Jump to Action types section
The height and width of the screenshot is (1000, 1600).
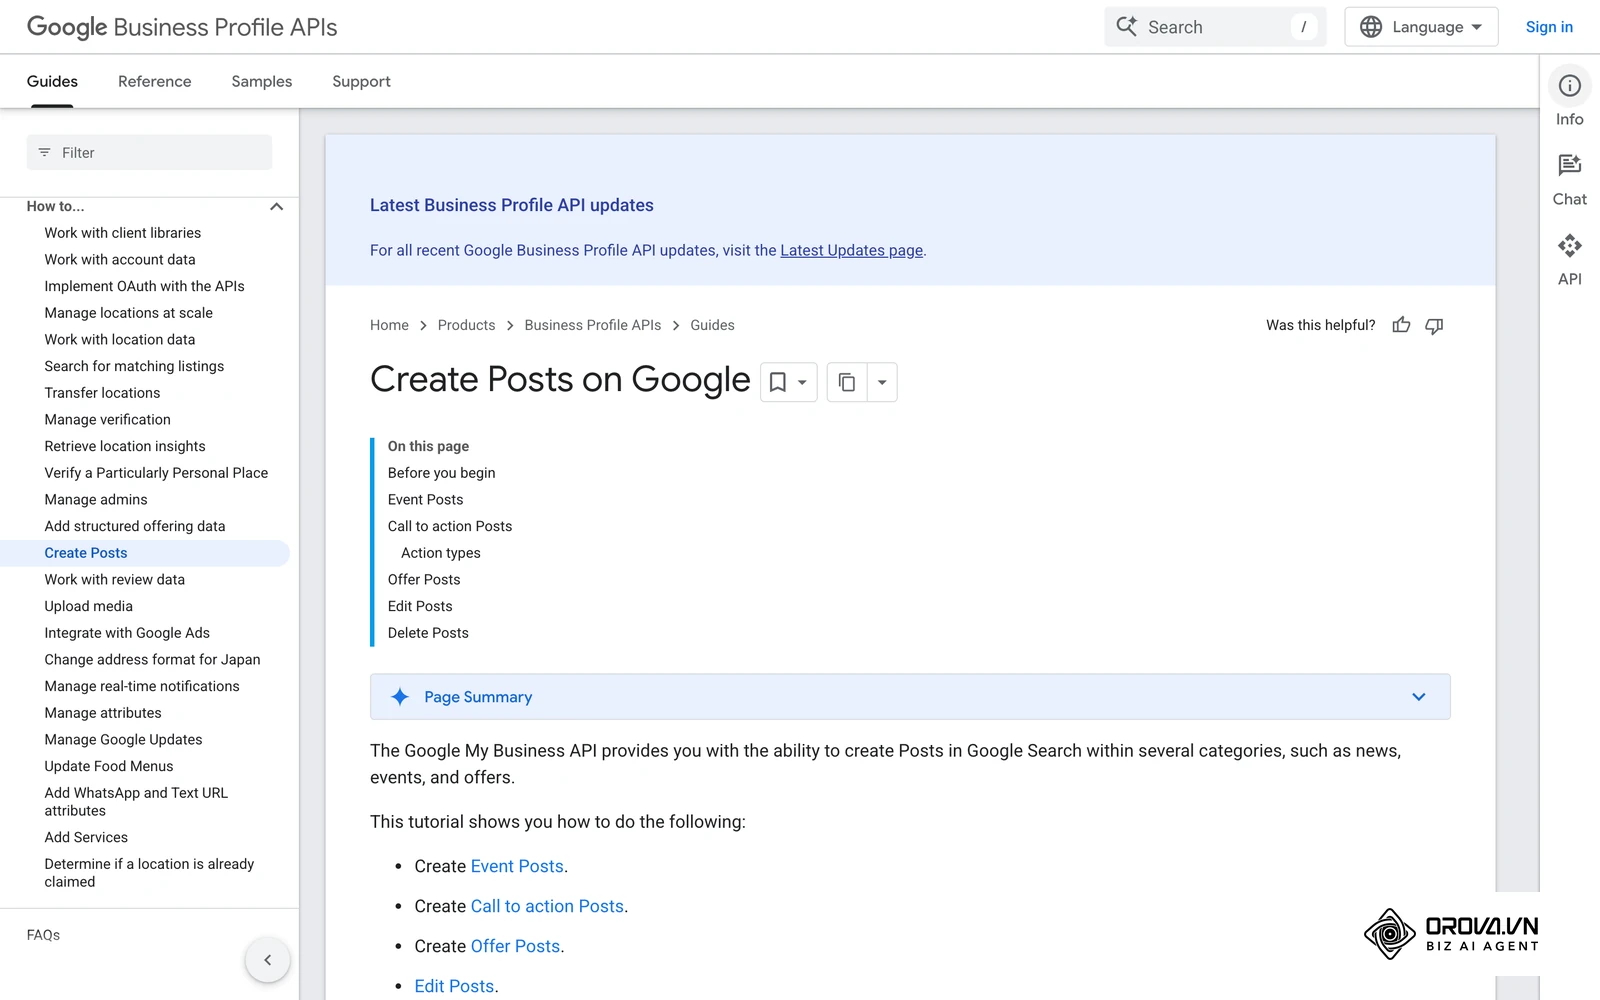[x=440, y=553]
